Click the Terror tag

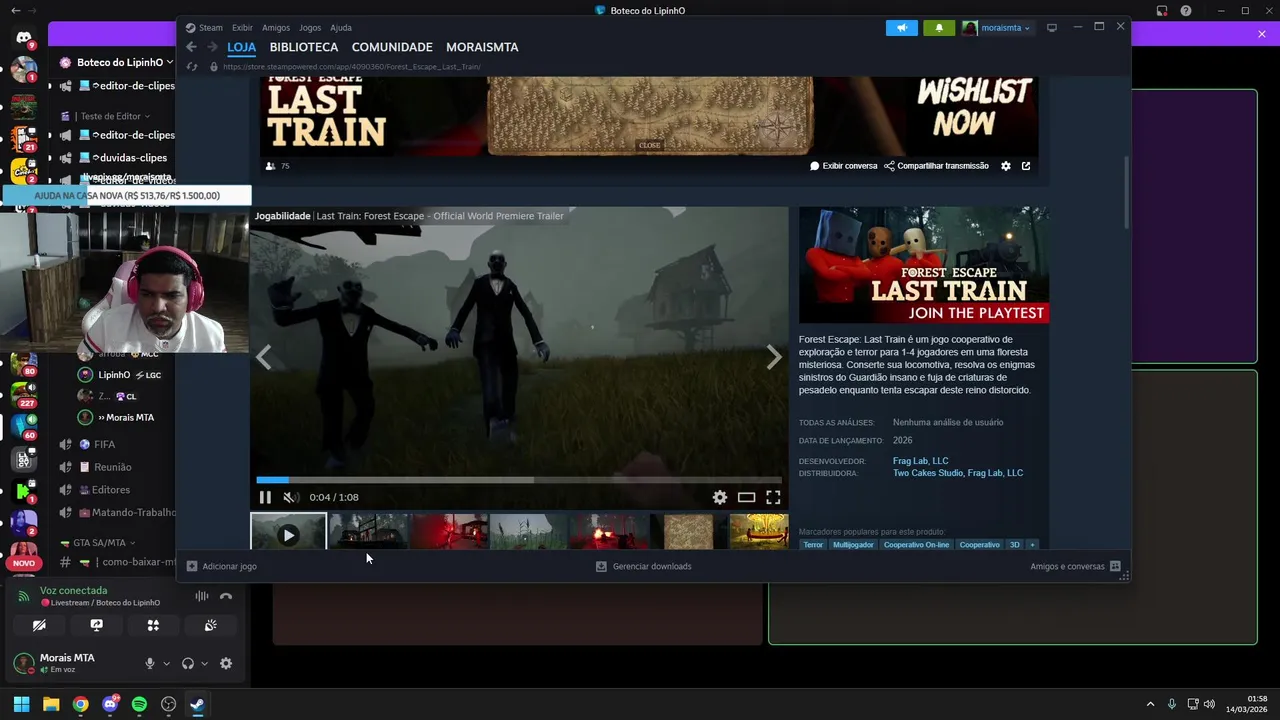tap(813, 545)
